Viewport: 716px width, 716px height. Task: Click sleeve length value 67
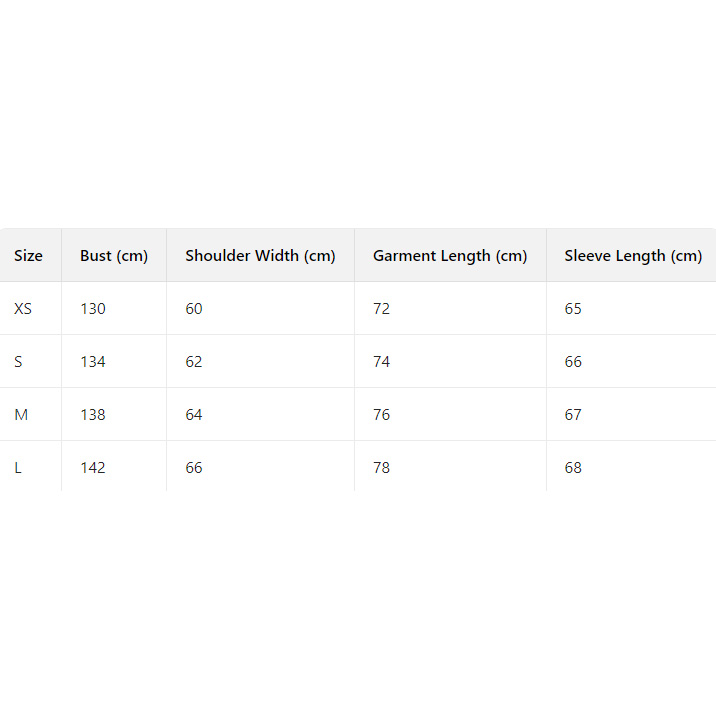[573, 415]
